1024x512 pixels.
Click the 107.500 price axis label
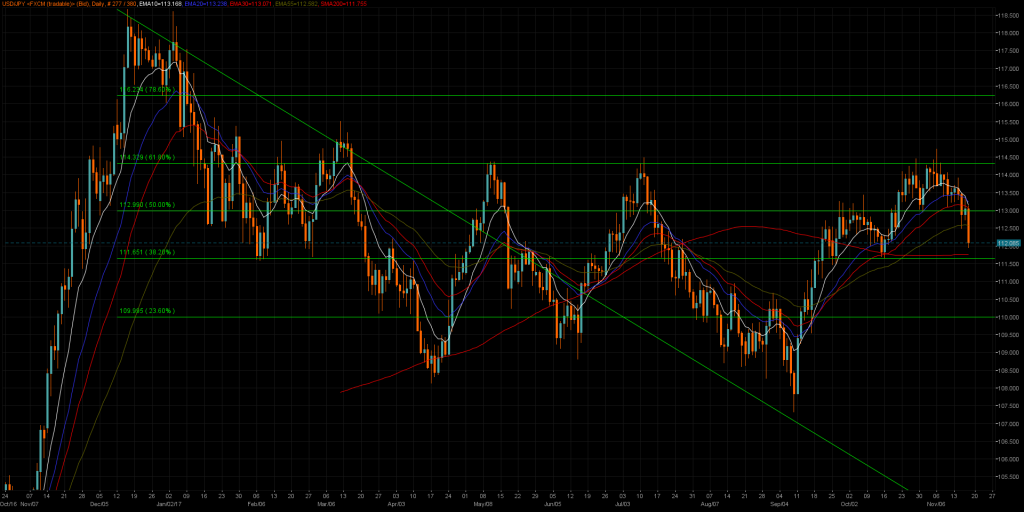(x=1009, y=406)
